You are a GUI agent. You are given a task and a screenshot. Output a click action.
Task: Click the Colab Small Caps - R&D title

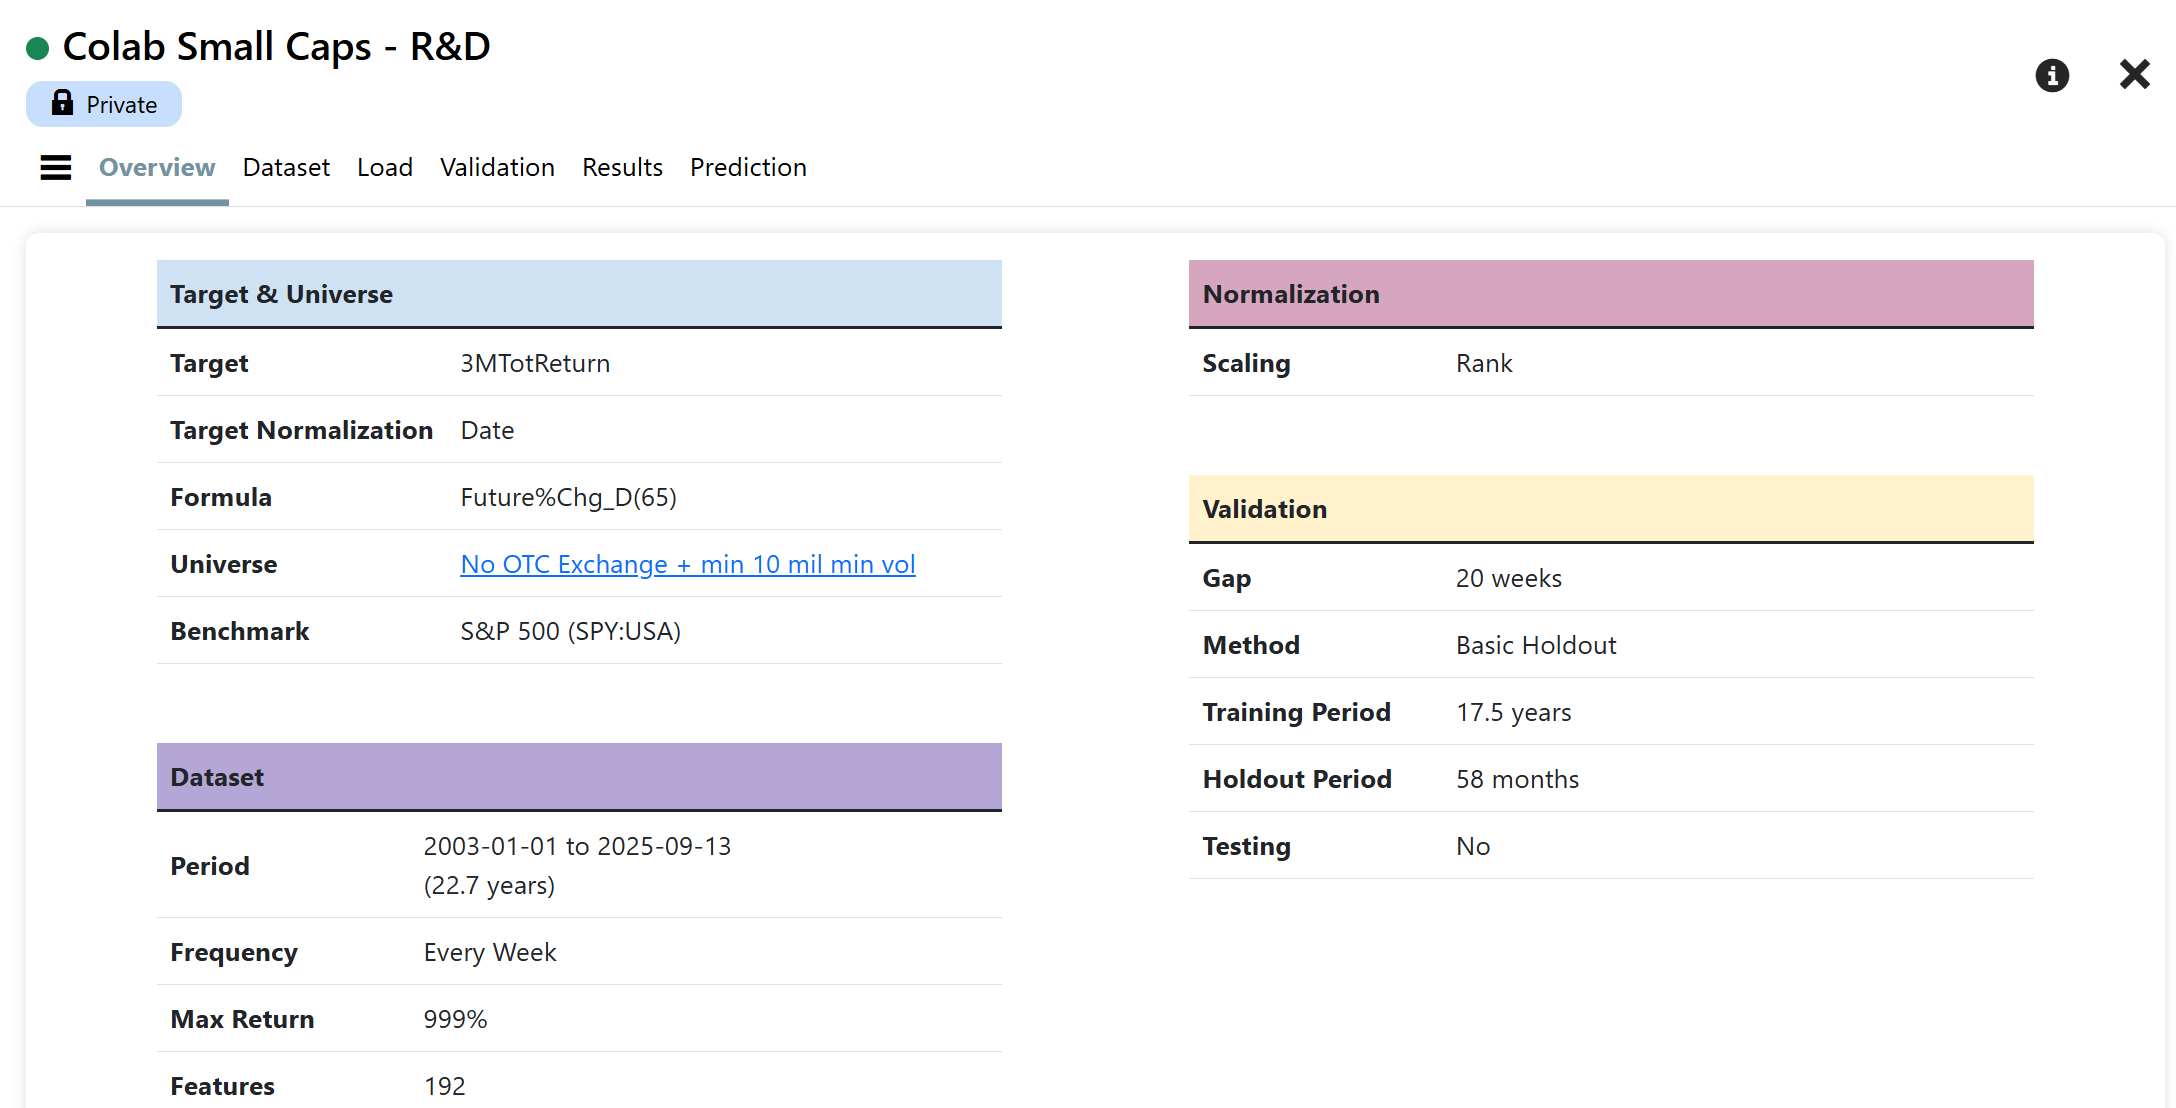click(x=276, y=47)
